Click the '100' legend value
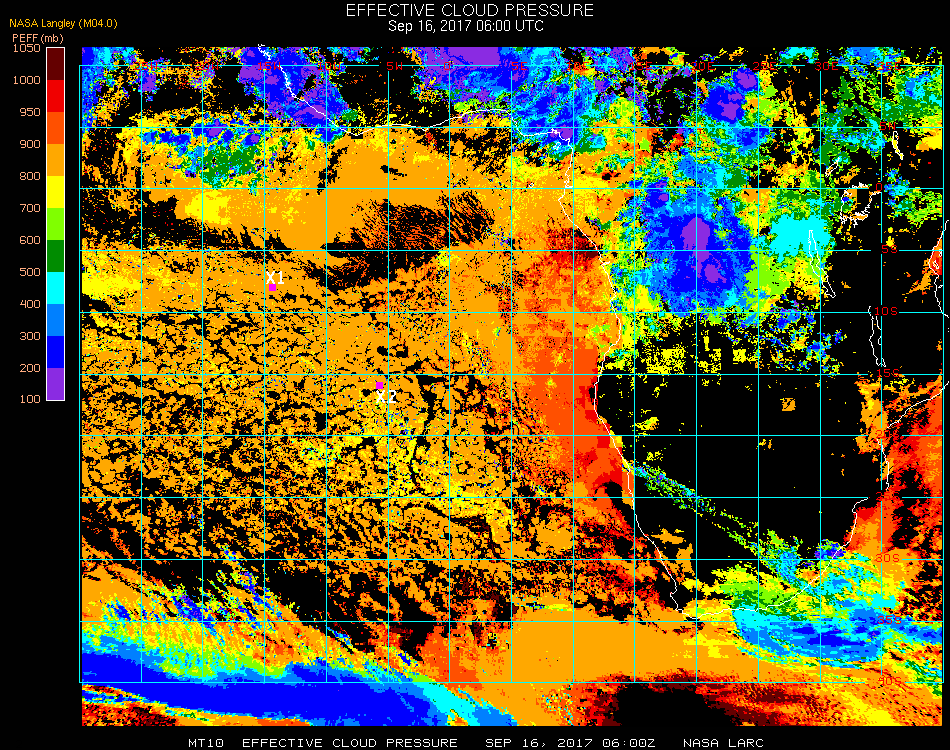This screenshot has height=750, width=950. [x=30, y=399]
